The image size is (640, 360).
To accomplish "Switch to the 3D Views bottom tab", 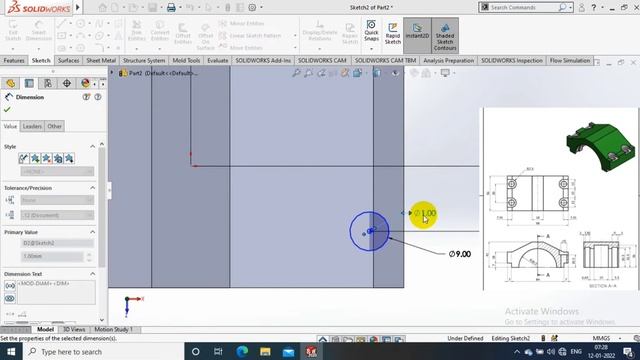I will point(74,329).
